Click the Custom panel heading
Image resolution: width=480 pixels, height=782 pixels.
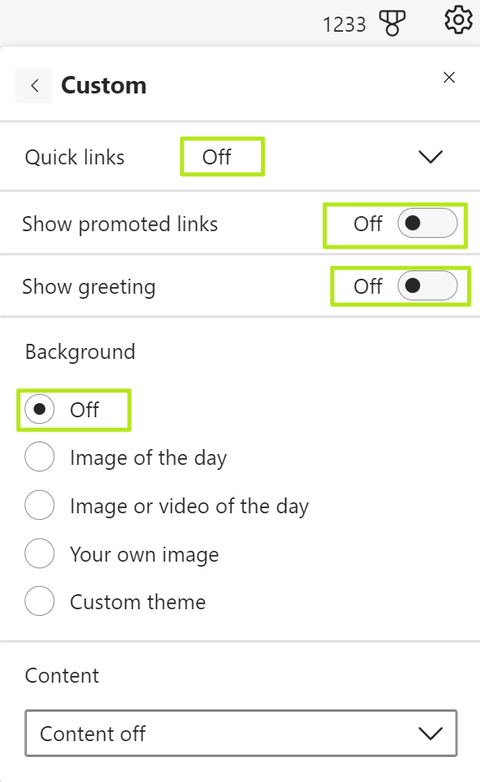pyautogui.click(x=104, y=85)
